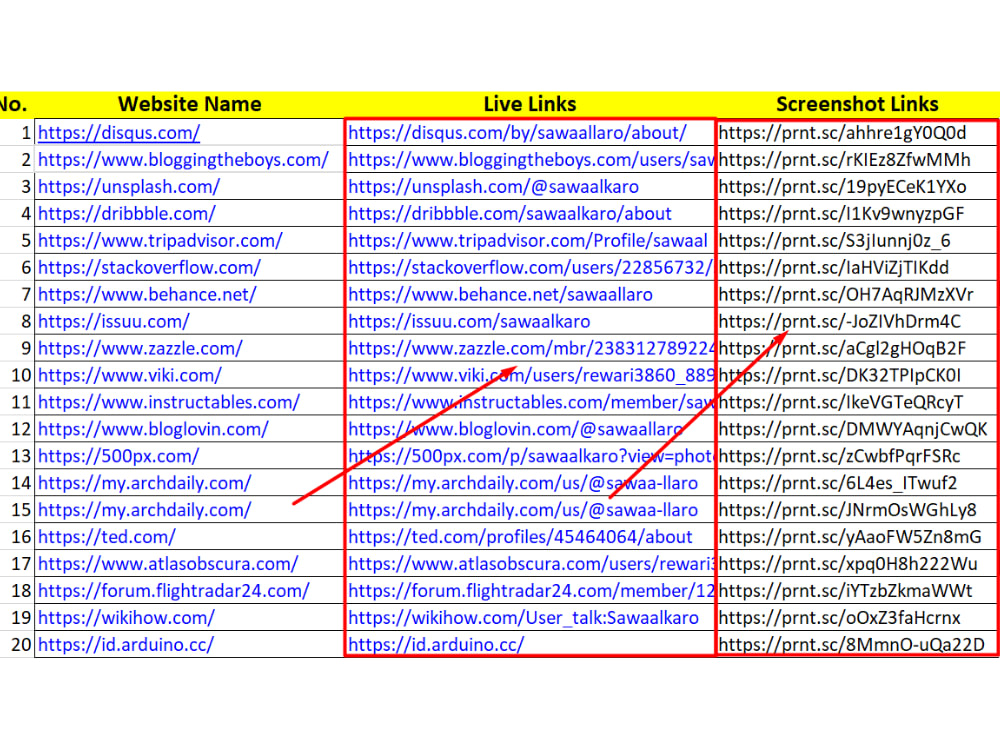1000x750 pixels.
Task: Select the cell https://prnt.sc/aCgl2gHOqB2F
Action: click(857, 348)
